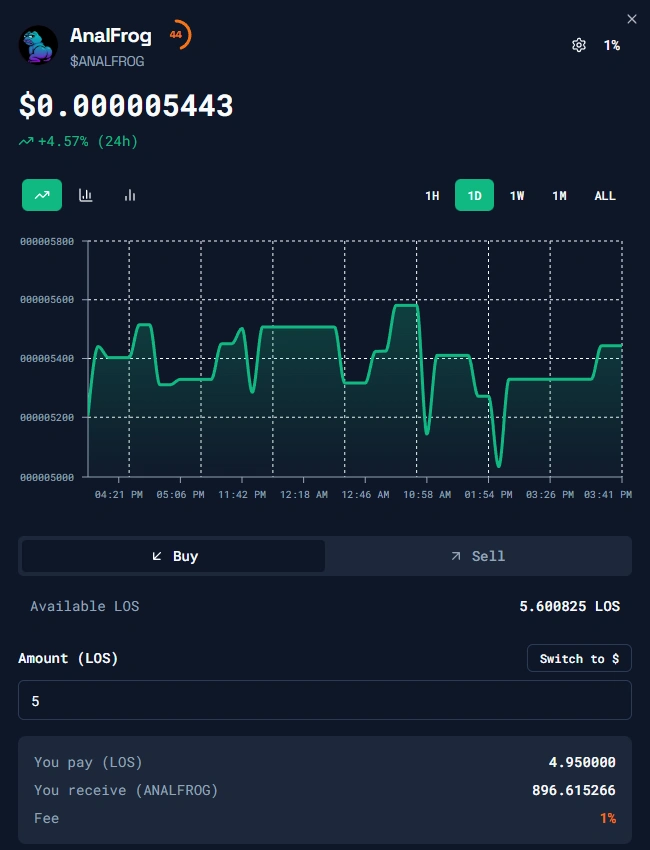Switch to the Buy tab
The height and width of the screenshot is (850, 650).
[174, 556]
